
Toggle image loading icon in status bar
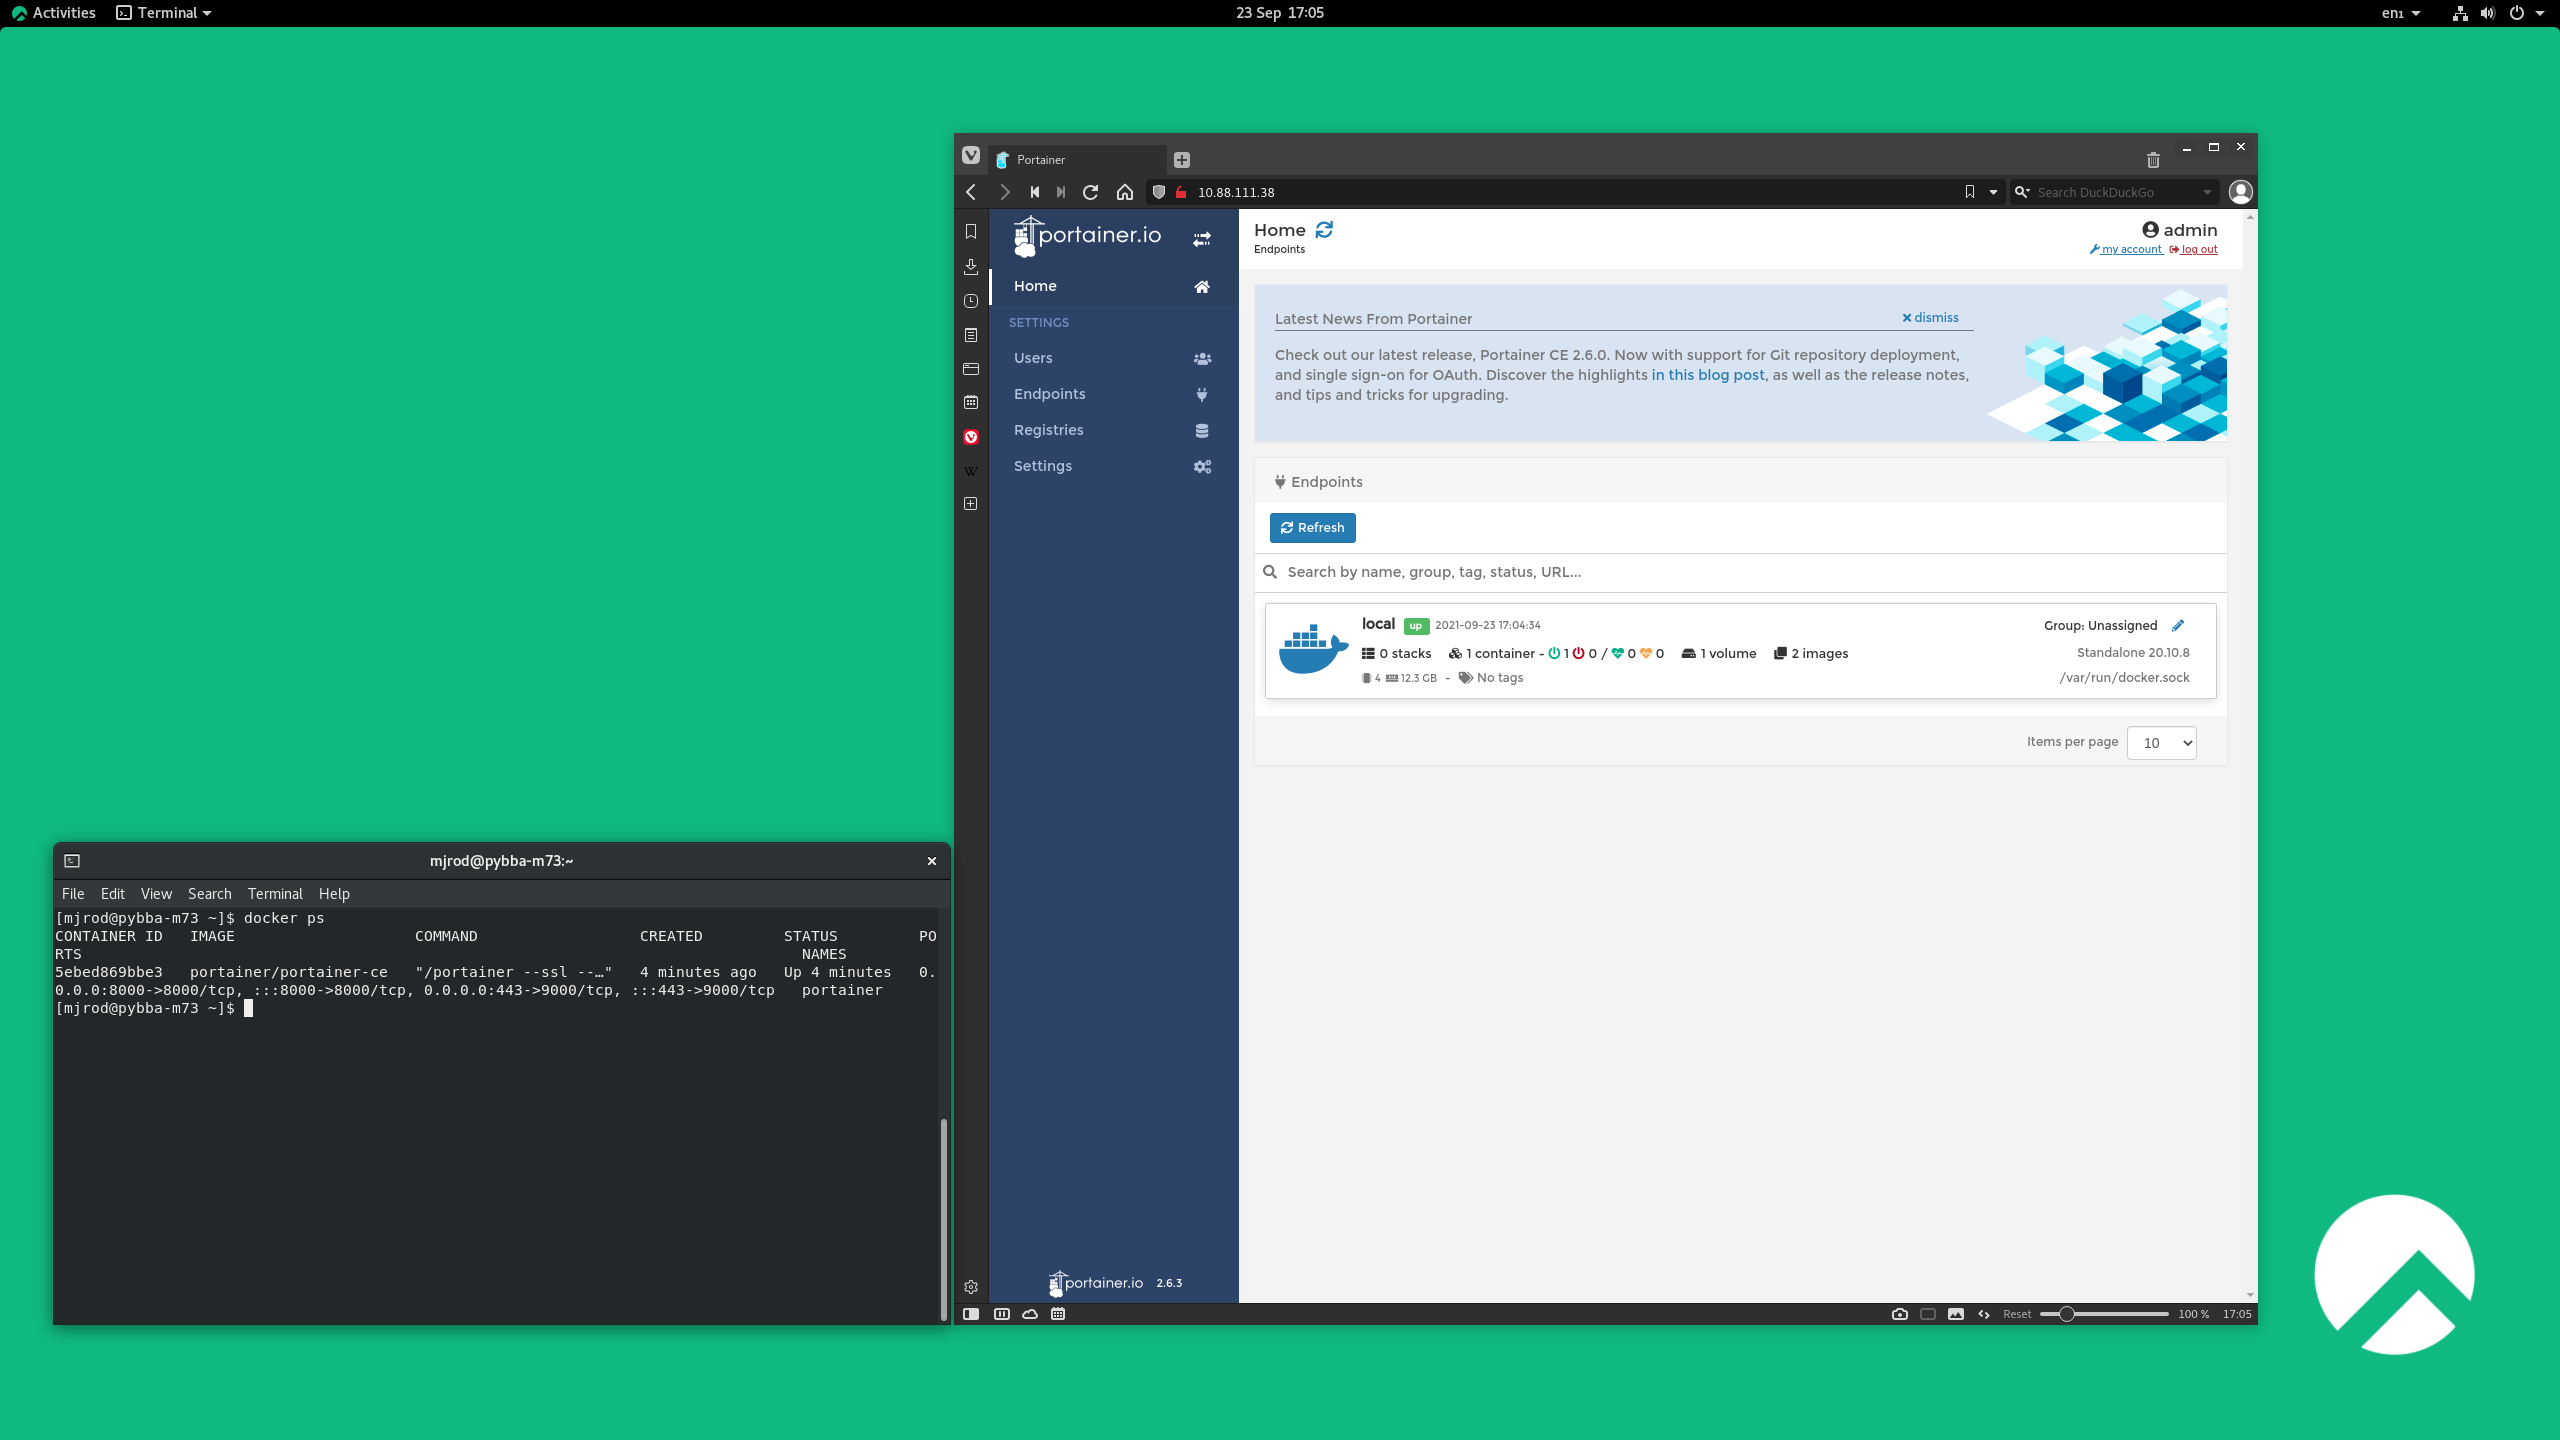(1955, 1314)
